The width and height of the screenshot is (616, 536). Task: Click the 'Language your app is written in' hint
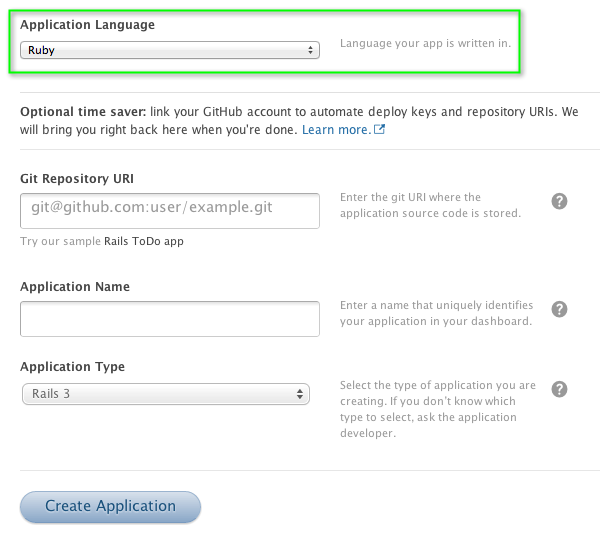[426, 45]
